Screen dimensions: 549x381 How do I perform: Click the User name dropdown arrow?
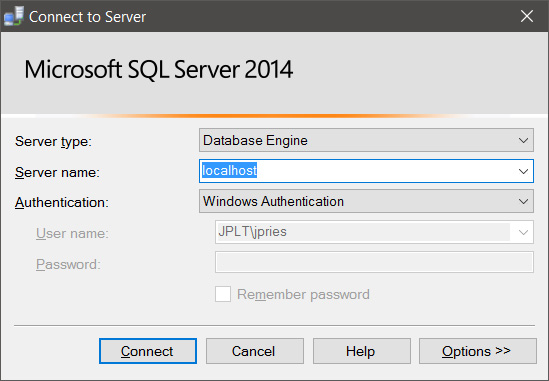523,232
